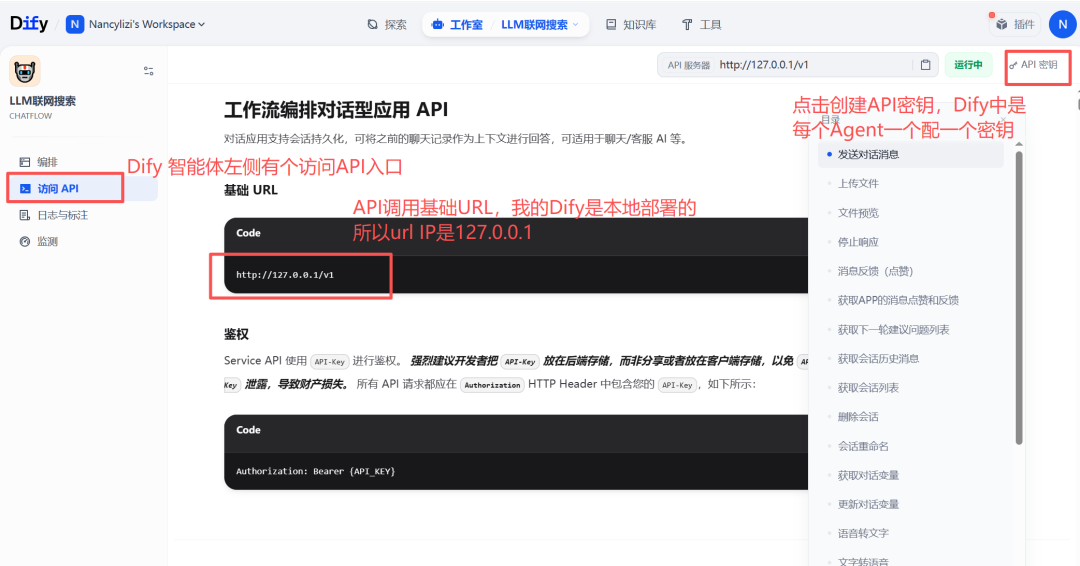
Task: Click the 鉴权 heading
Action: click(x=236, y=335)
